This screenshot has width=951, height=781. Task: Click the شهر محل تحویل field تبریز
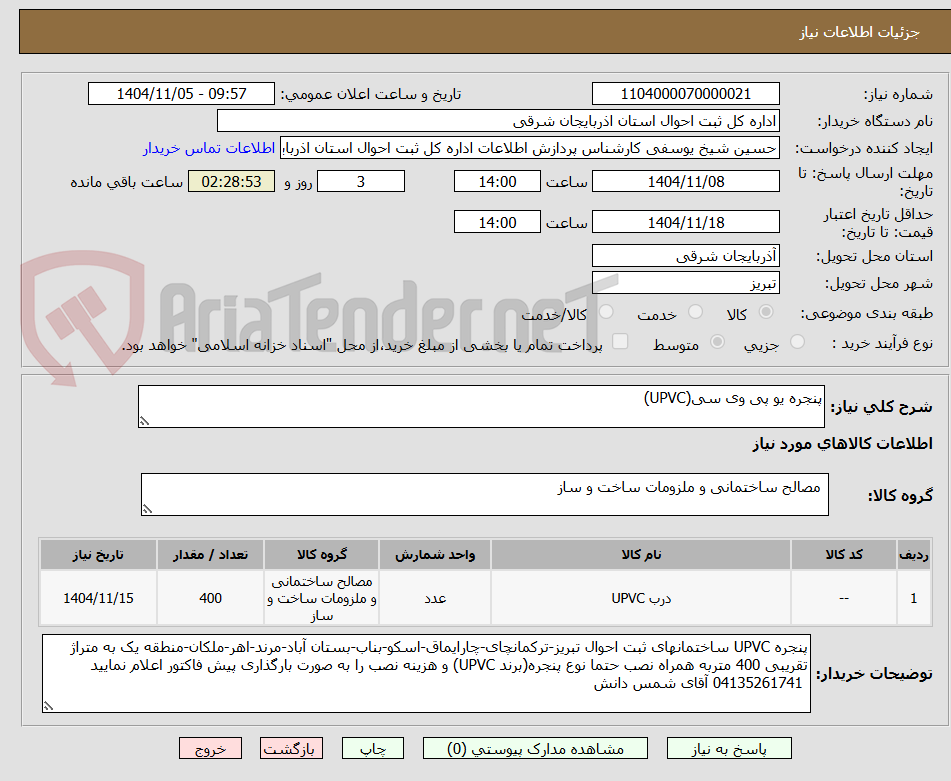(x=685, y=283)
